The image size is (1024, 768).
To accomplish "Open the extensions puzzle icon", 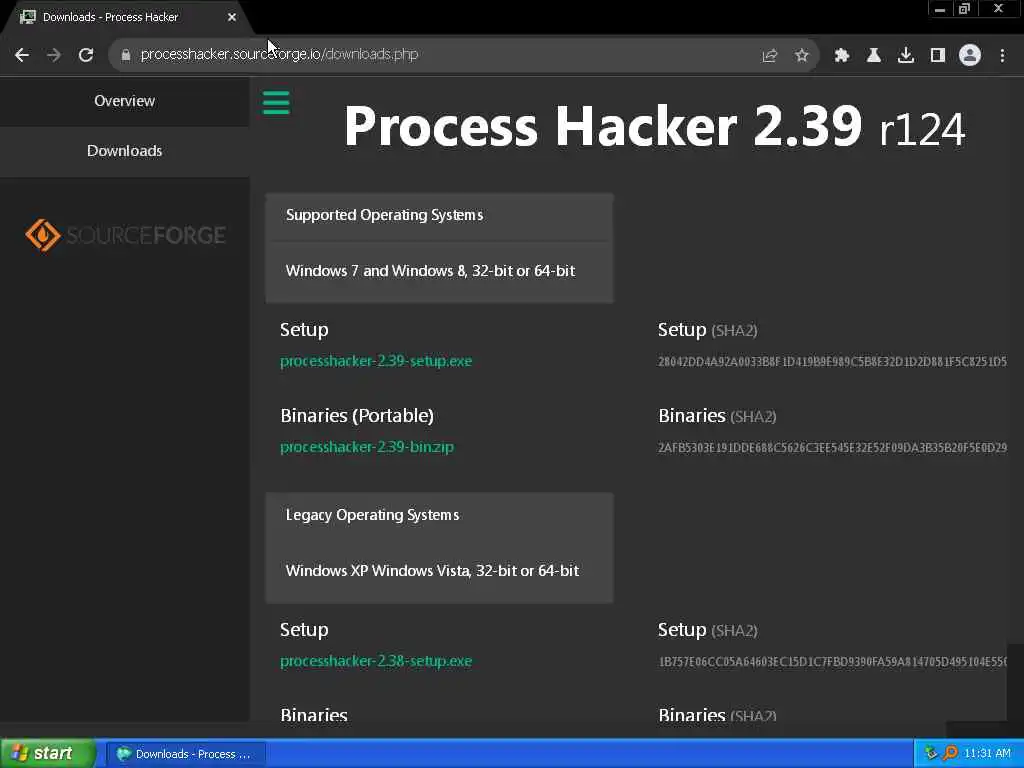I will (842, 56).
